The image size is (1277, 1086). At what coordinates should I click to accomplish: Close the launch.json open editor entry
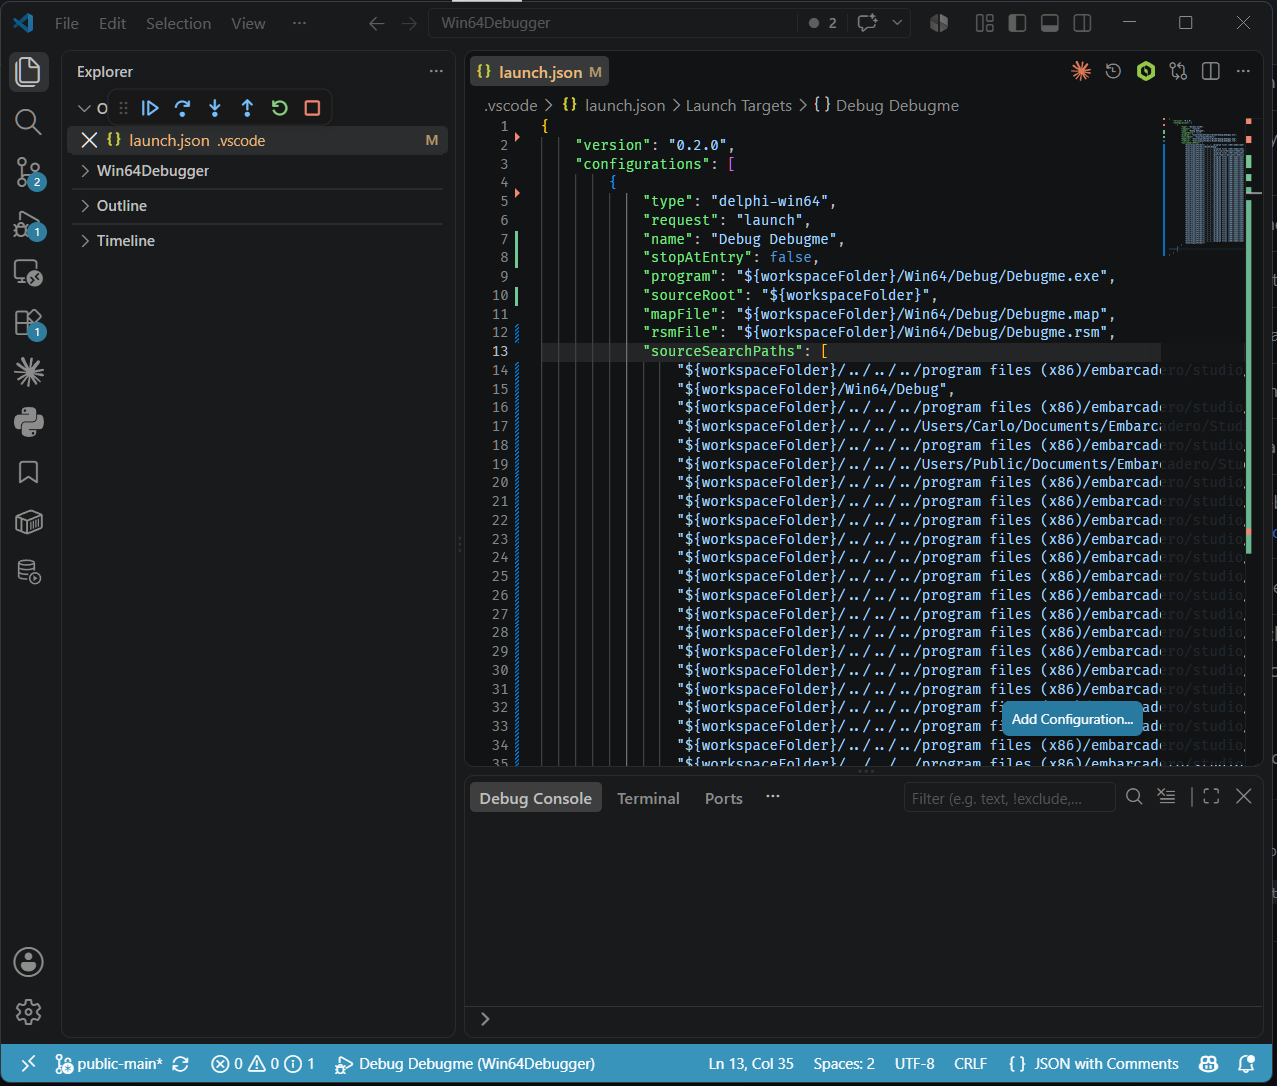89,140
